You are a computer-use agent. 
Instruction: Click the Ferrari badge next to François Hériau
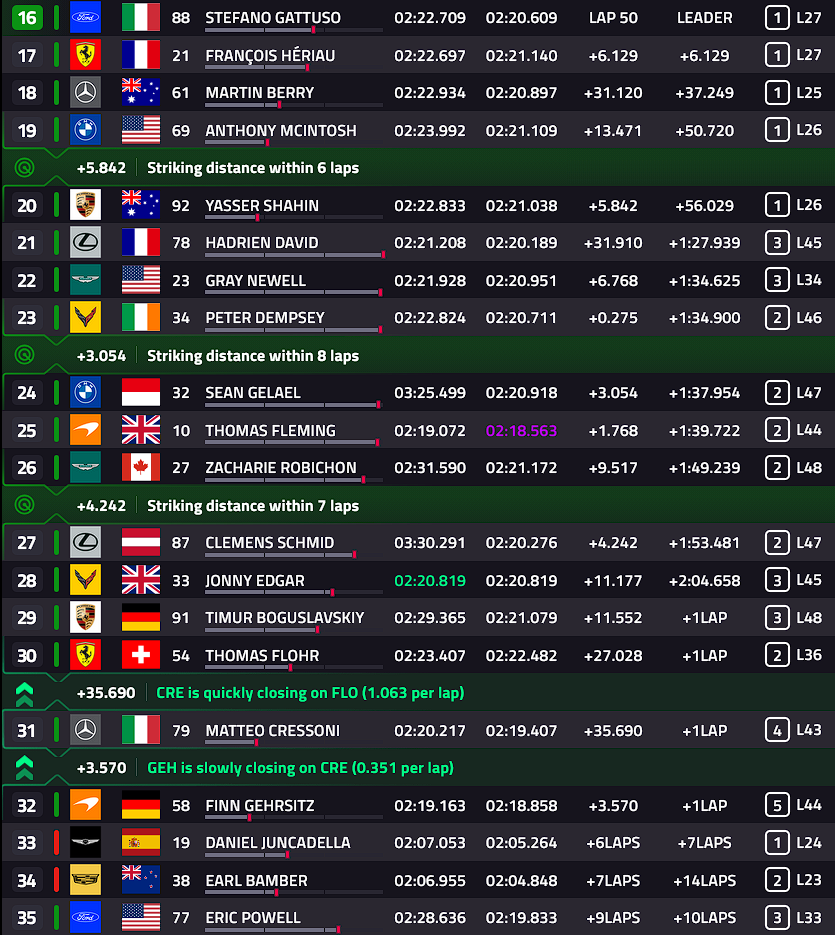pyautogui.click(x=85, y=55)
